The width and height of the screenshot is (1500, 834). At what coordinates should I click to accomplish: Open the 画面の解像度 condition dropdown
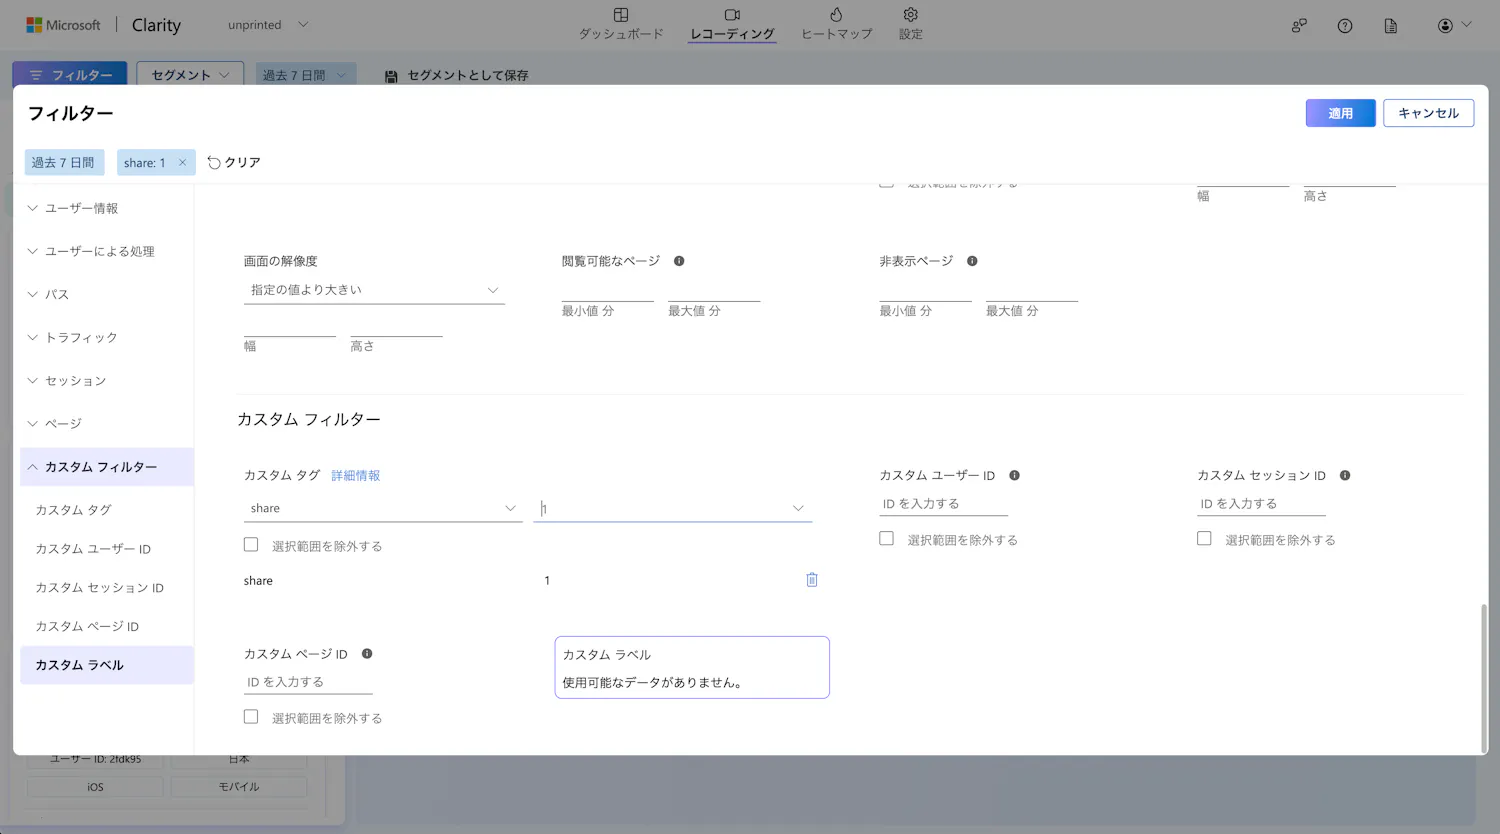point(374,290)
